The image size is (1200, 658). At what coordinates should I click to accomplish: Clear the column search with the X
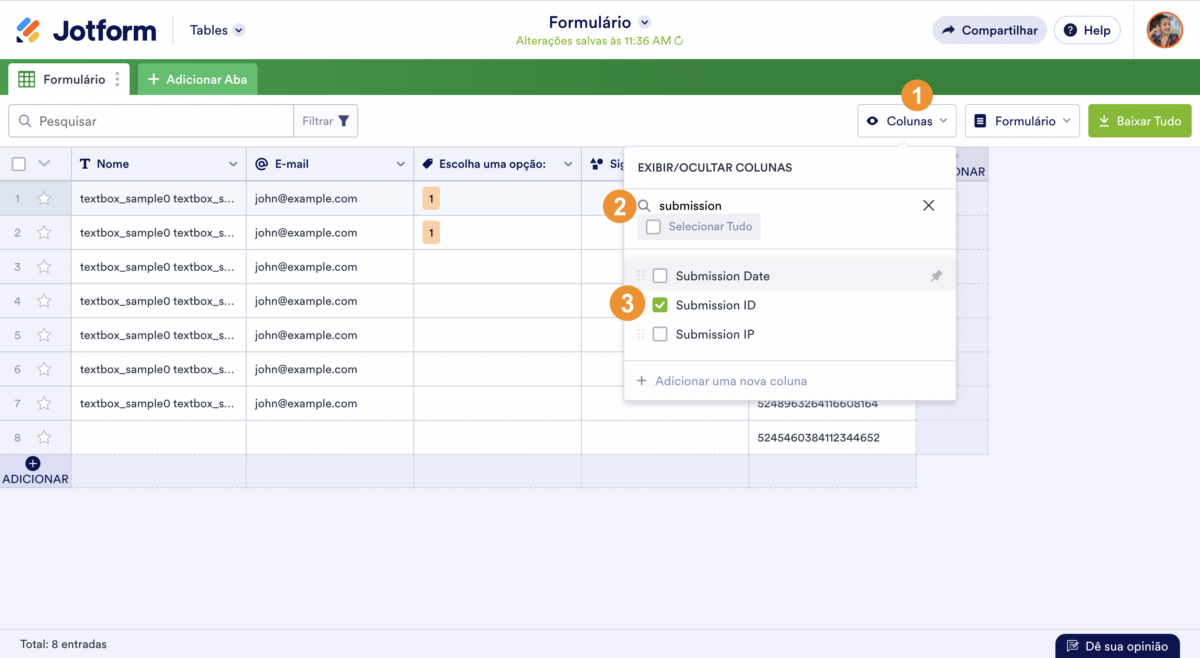[928, 205]
